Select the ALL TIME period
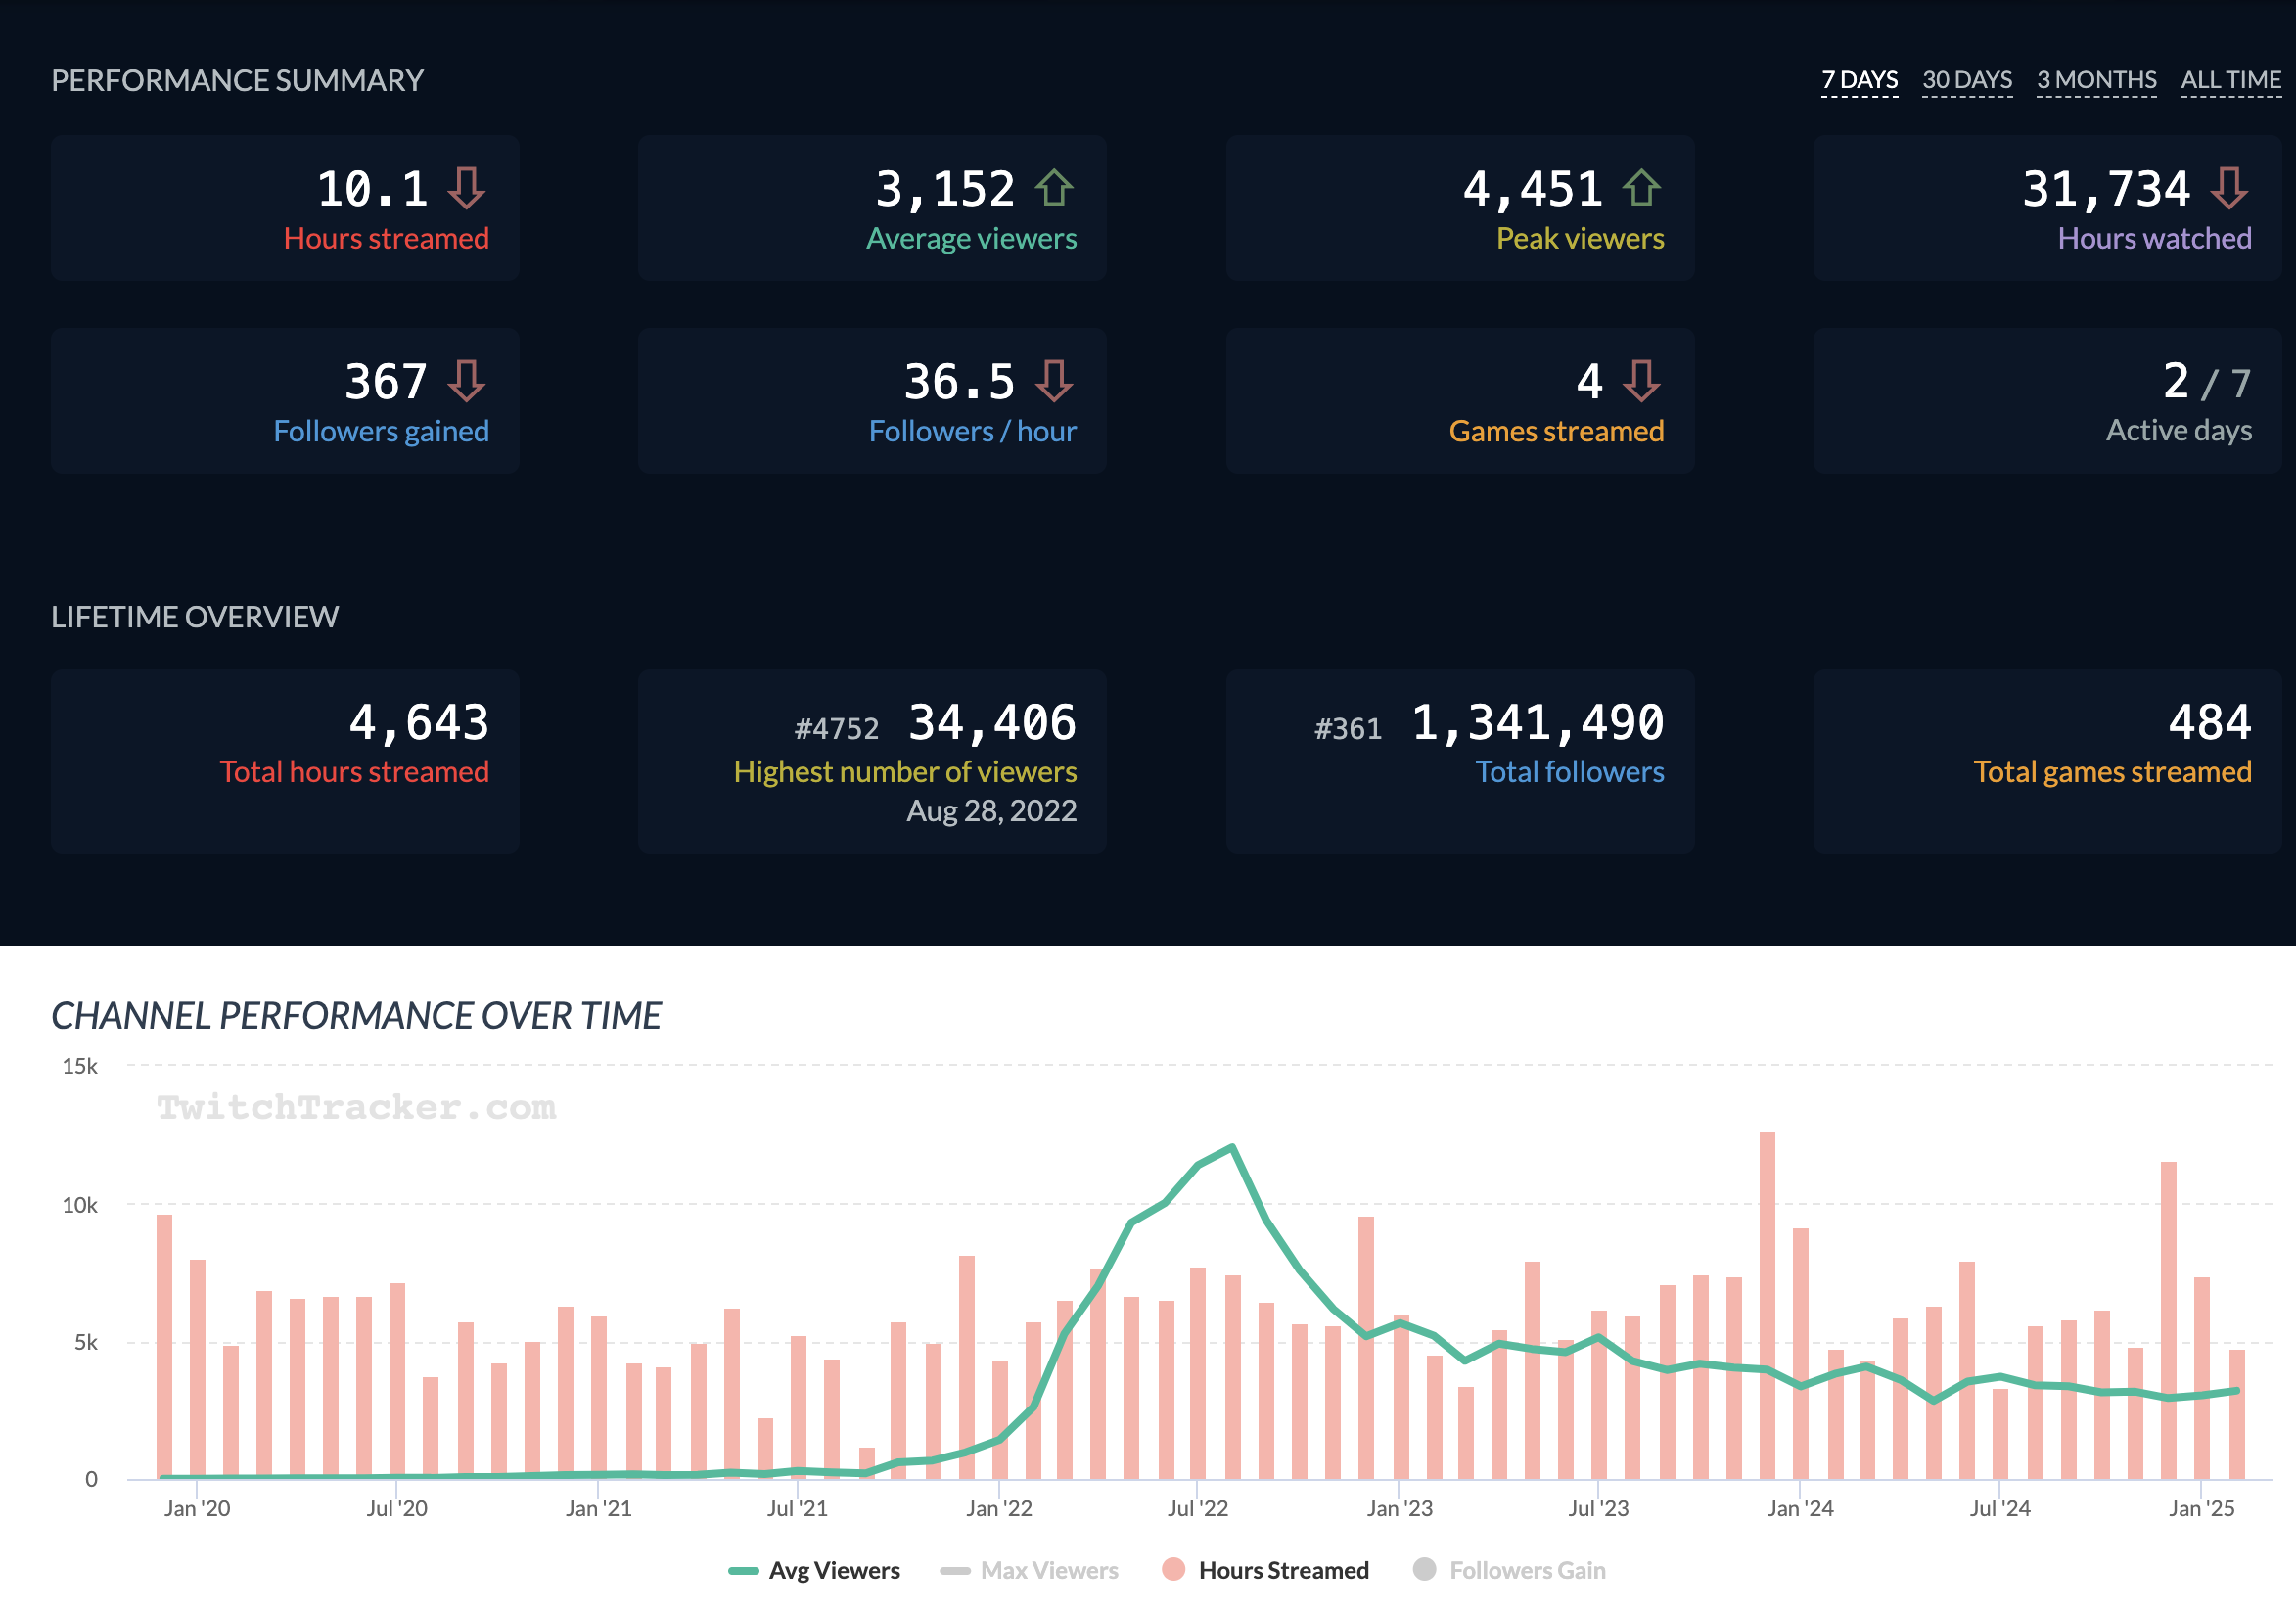Image resolution: width=2296 pixels, height=1615 pixels. click(x=2230, y=80)
